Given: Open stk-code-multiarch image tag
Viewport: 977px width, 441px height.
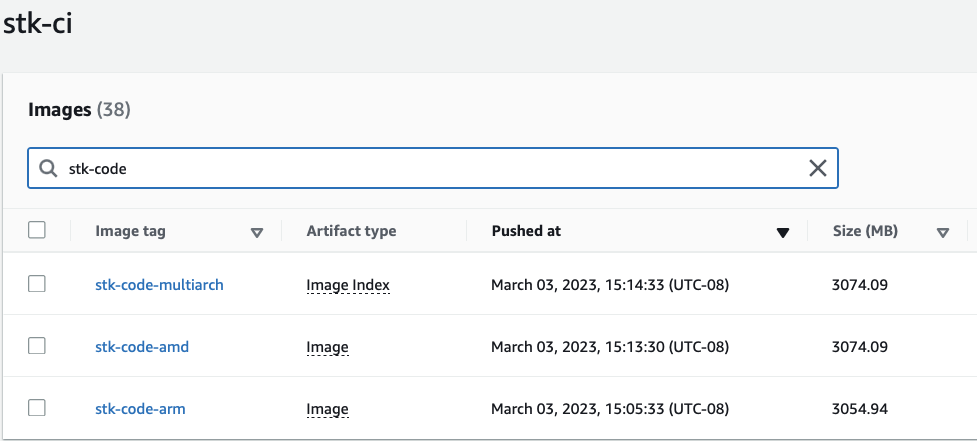Looking at the screenshot, I should [160, 285].
